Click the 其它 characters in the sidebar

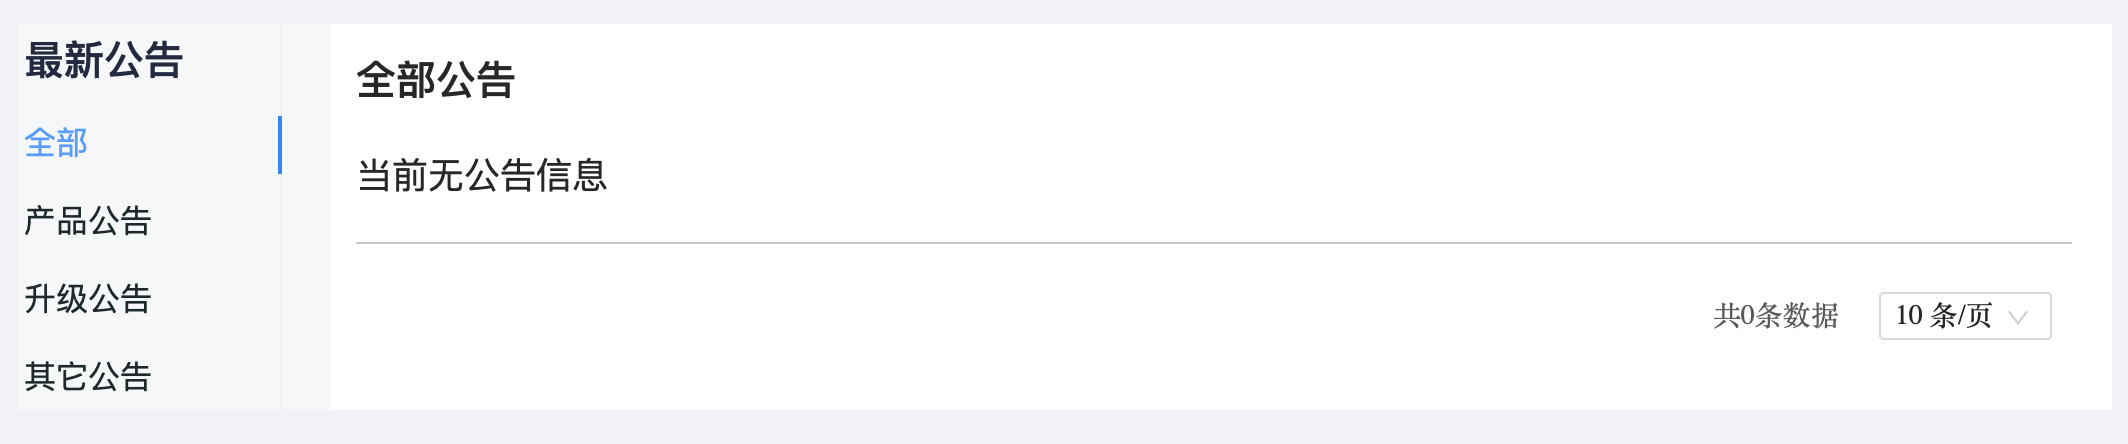tap(56, 377)
